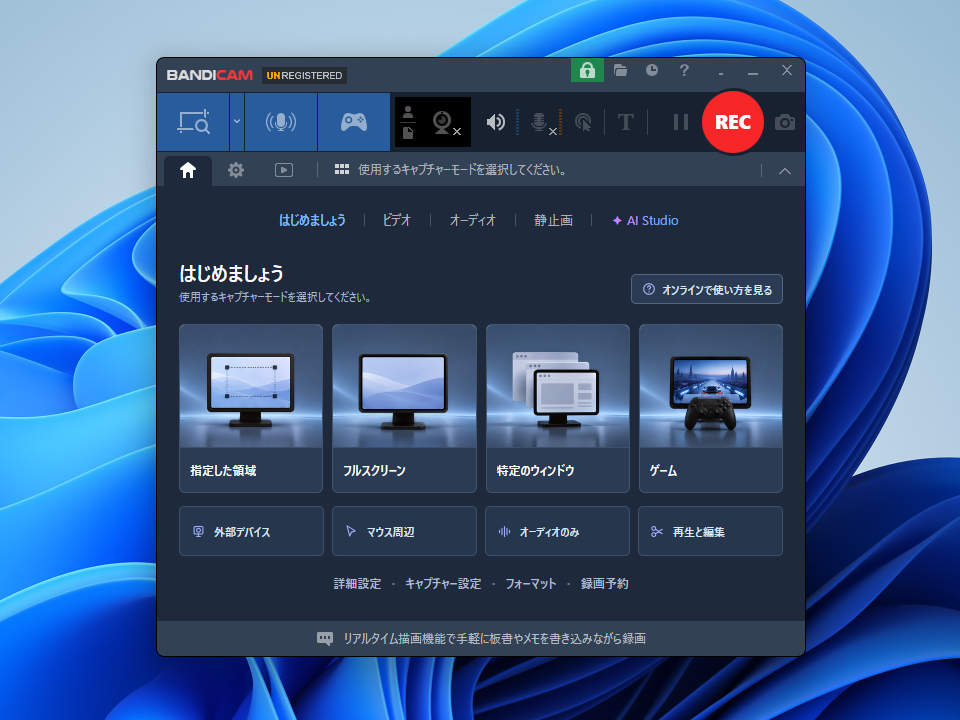The image size is (960, 720).
Task: Choose the 特定のウィンドウ capture card
Action: [558, 408]
